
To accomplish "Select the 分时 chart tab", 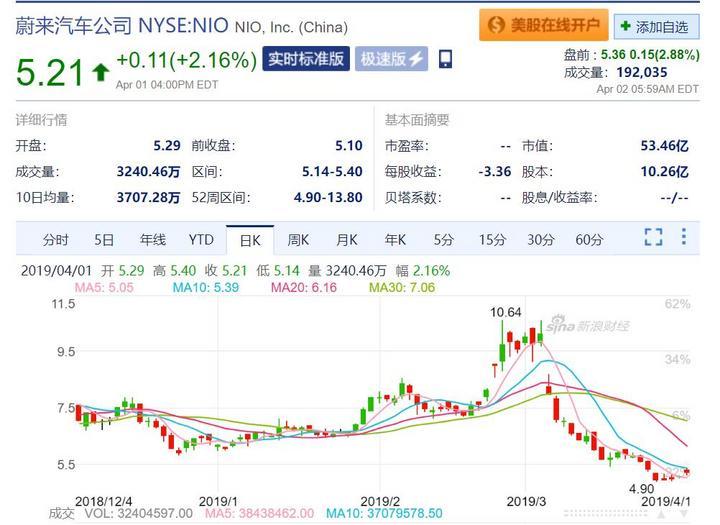I will (56, 240).
